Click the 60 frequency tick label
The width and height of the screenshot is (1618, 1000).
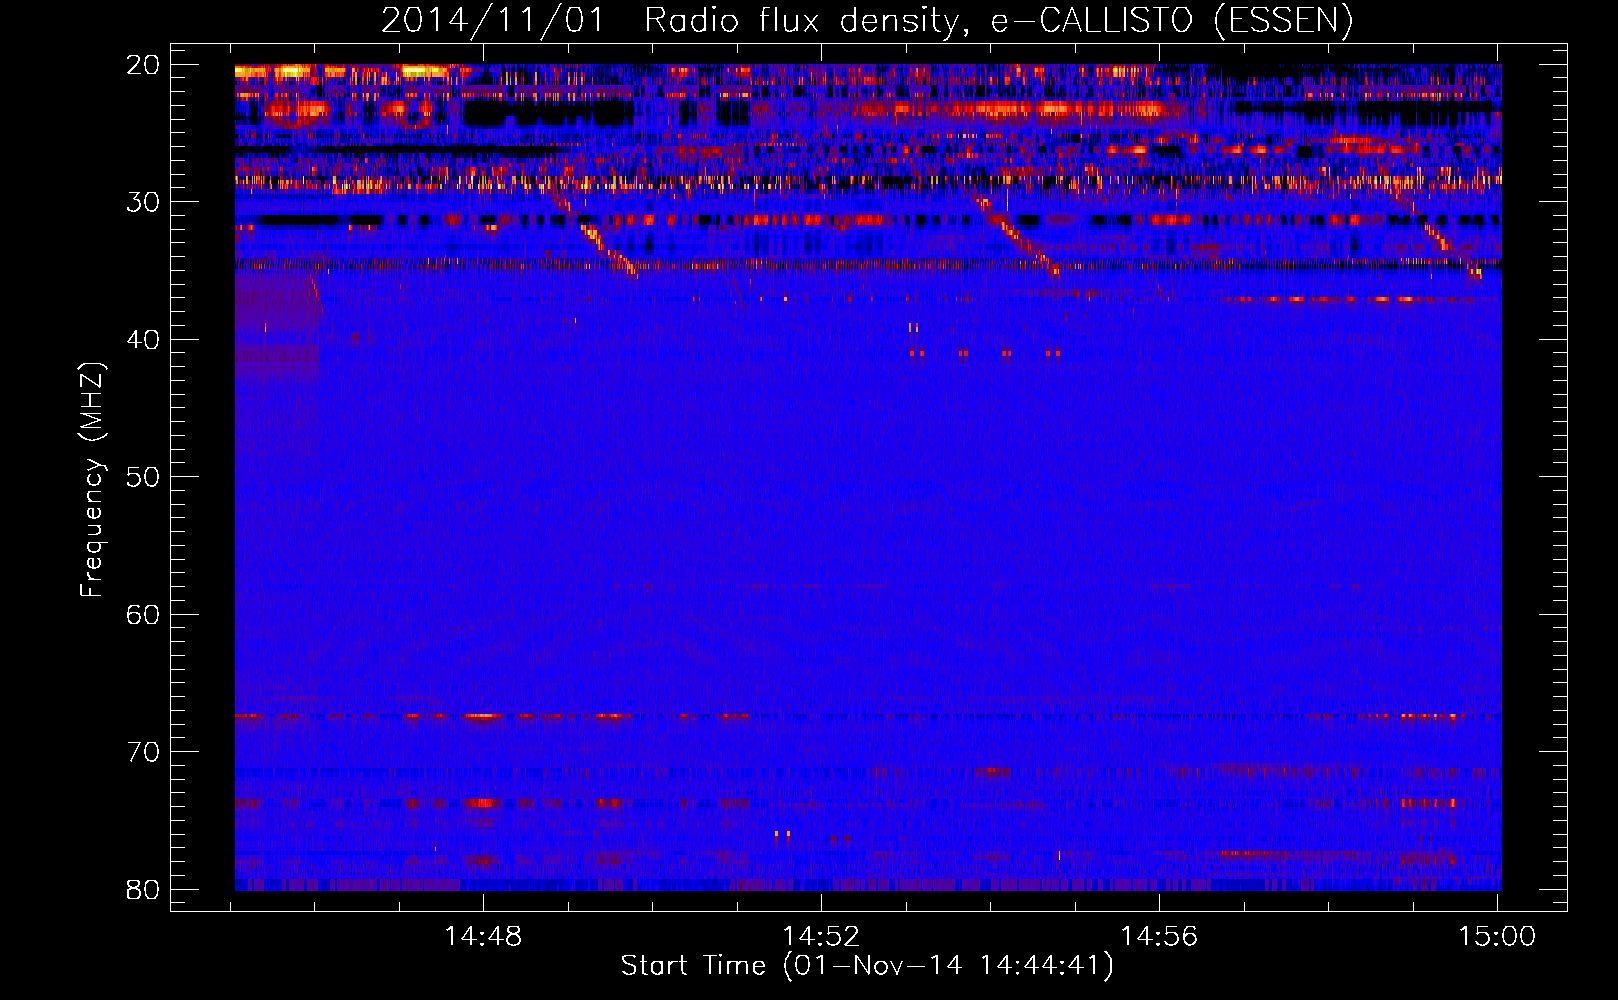(x=143, y=614)
